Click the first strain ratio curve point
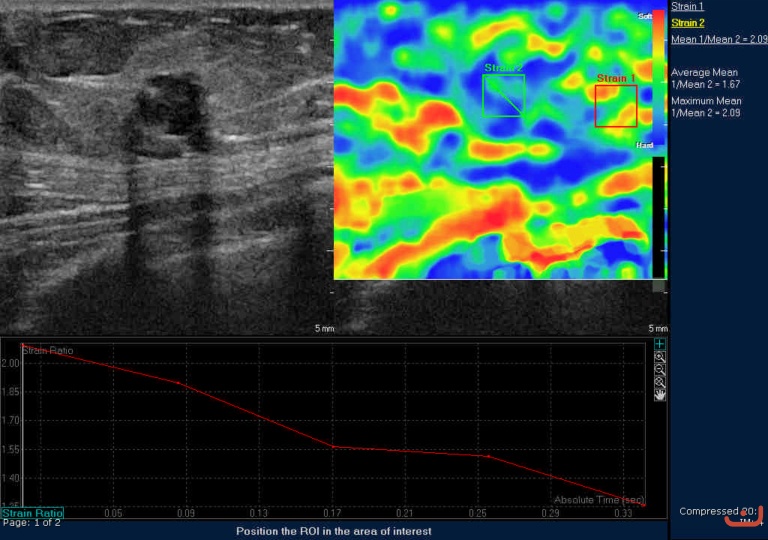 click(x=22, y=345)
